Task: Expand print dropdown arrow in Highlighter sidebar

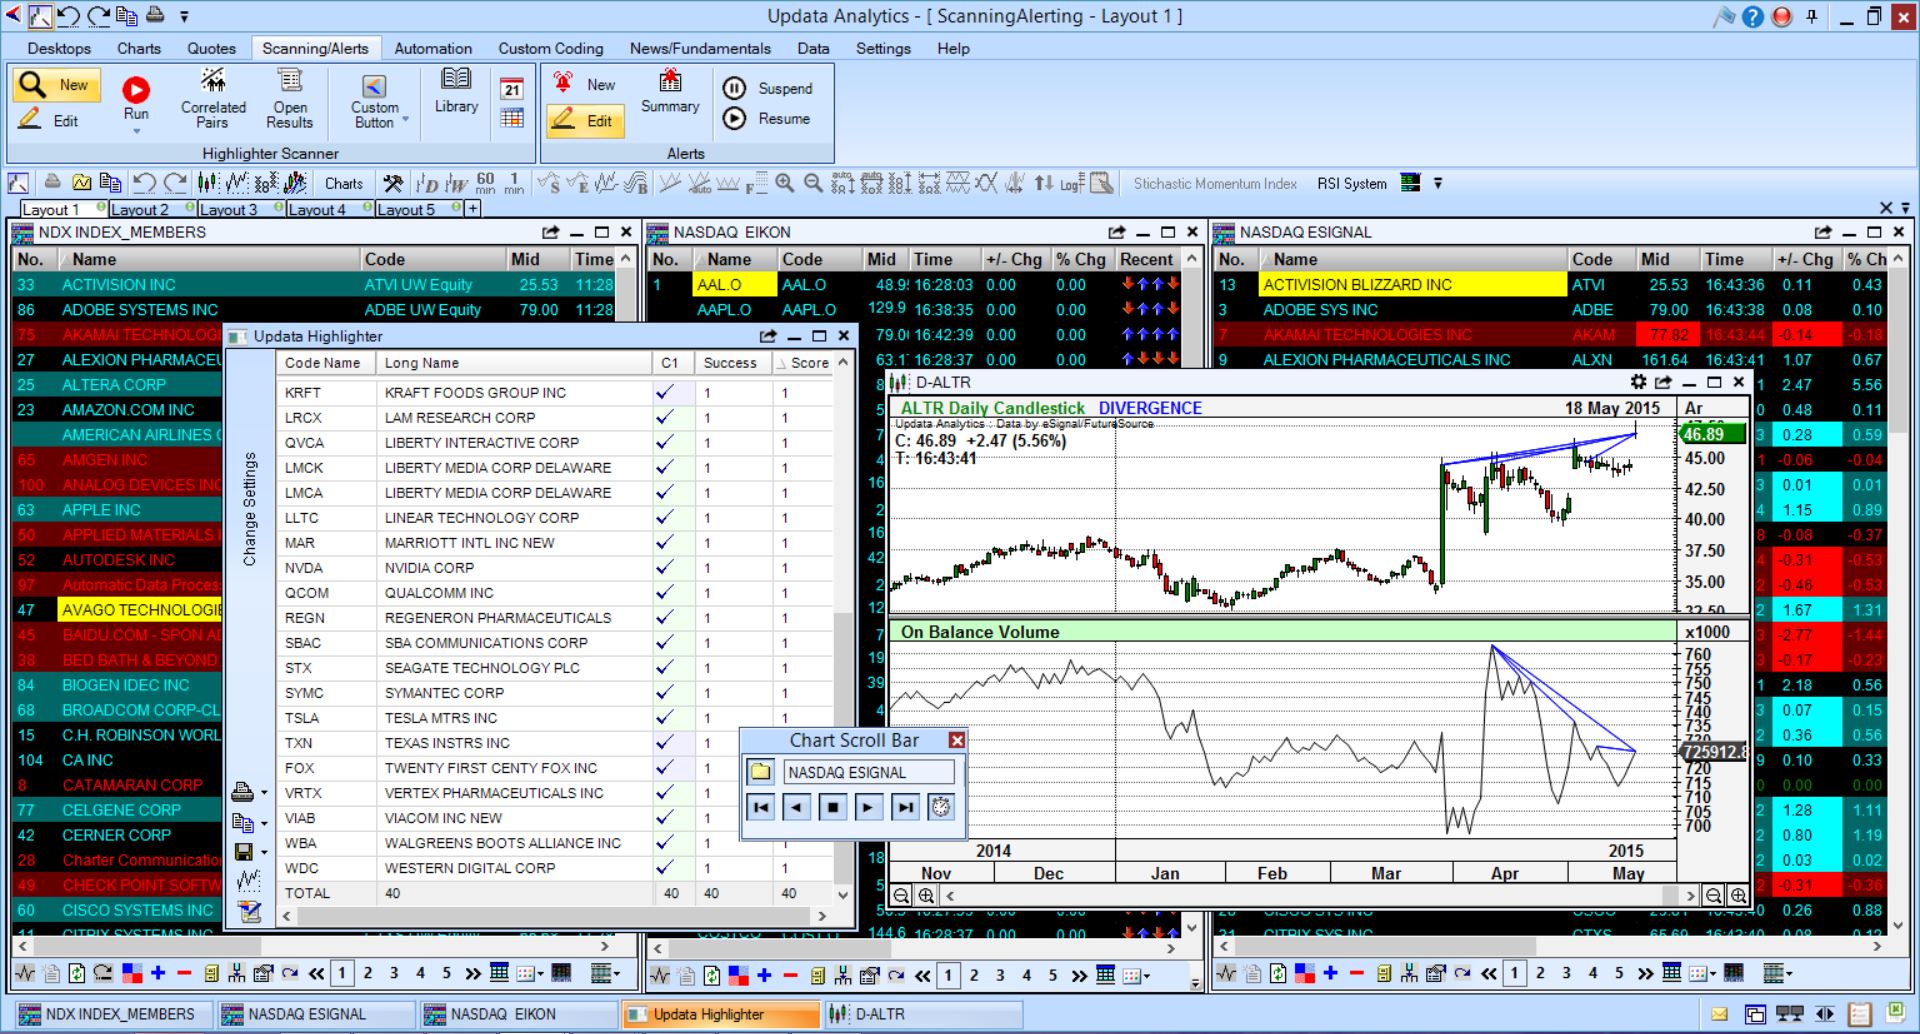Action: point(264,793)
